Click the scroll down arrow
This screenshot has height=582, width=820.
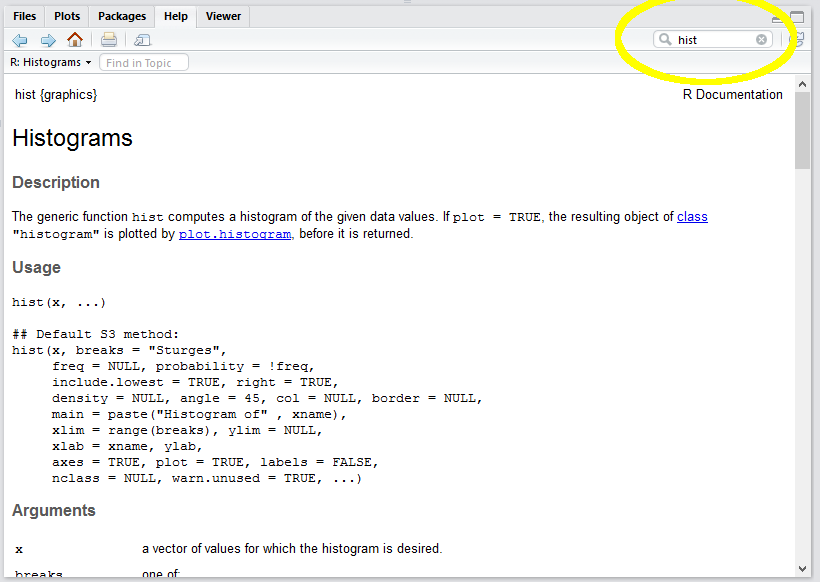pos(803,569)
